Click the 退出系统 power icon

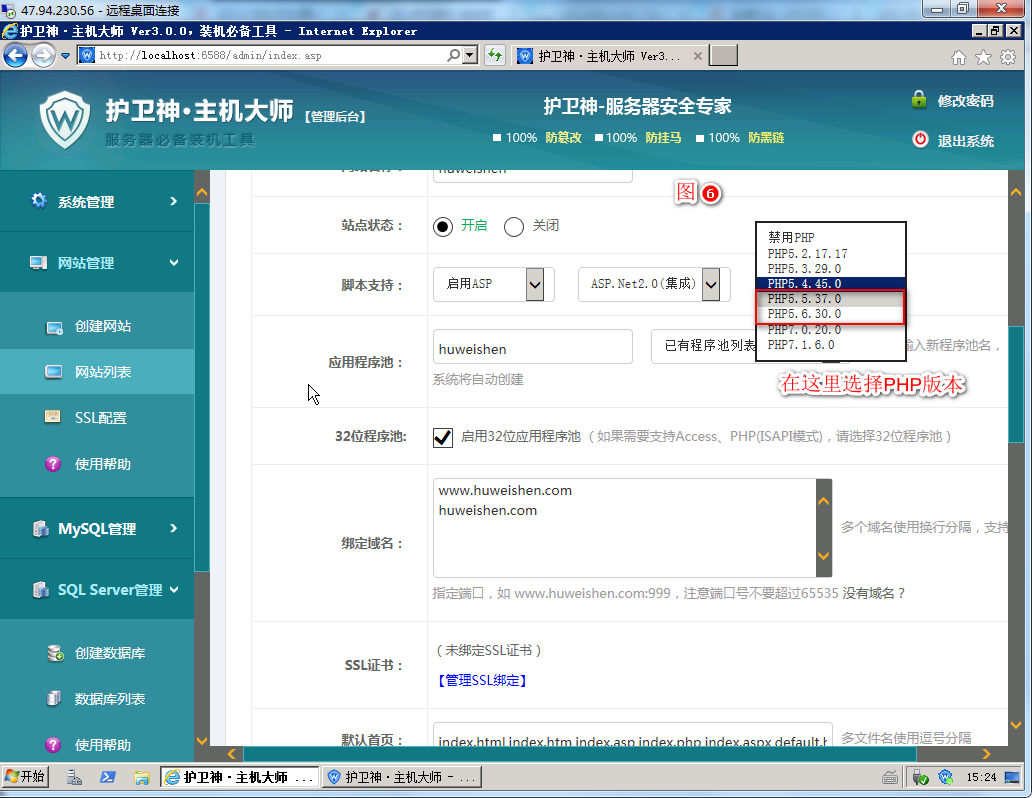click(x=920, y=140)
